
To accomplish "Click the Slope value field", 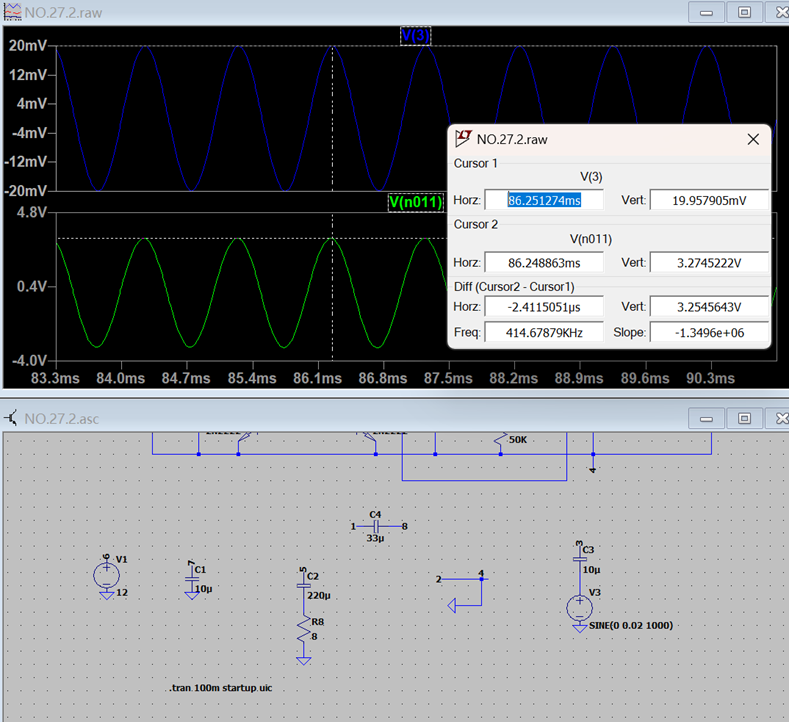I will (x=708, y=332).
